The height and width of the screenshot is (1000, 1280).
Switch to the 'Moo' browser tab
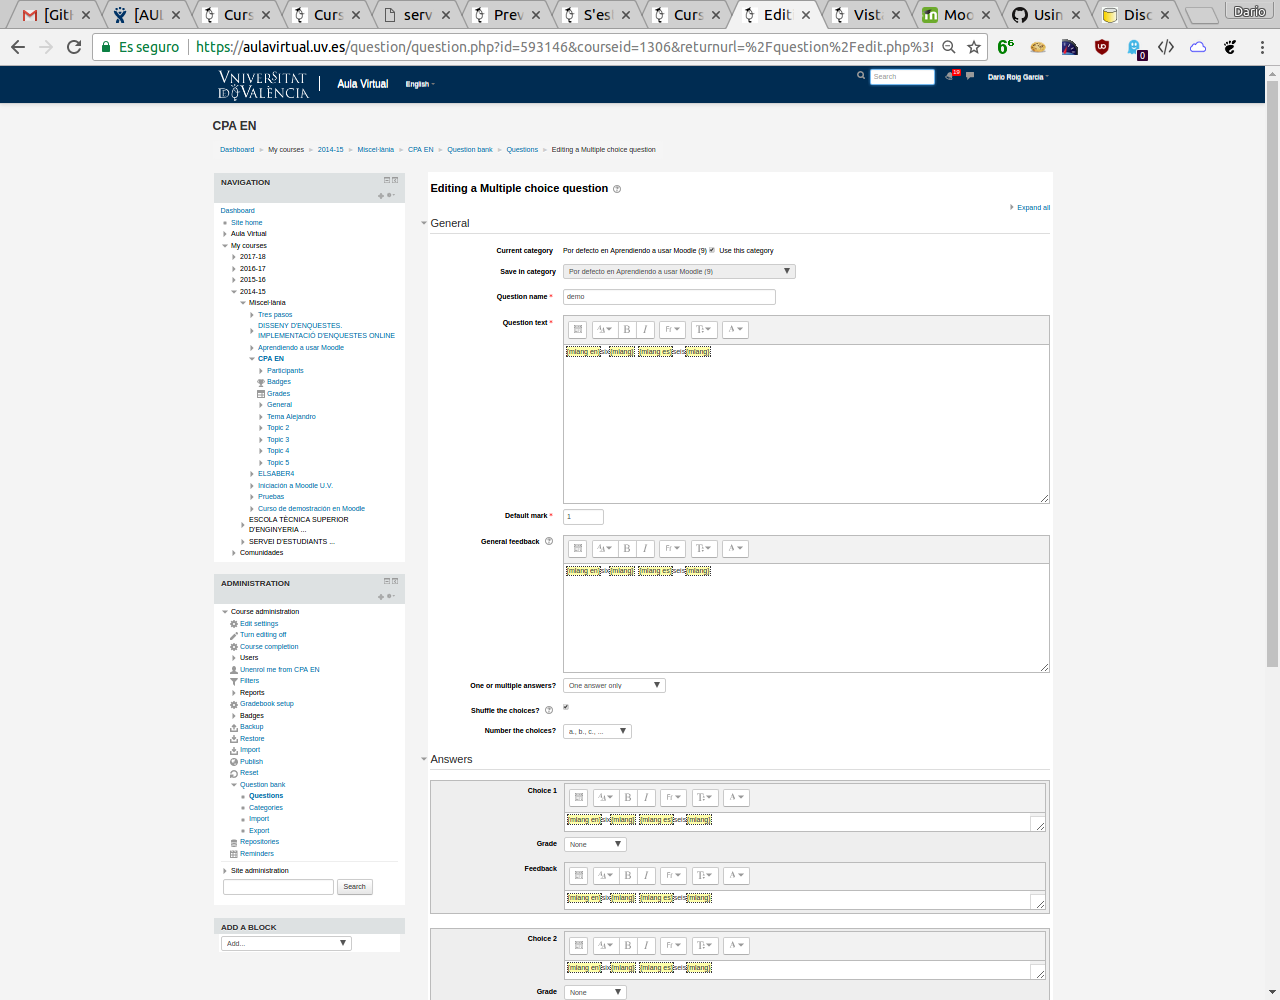[x=956, y=15]
